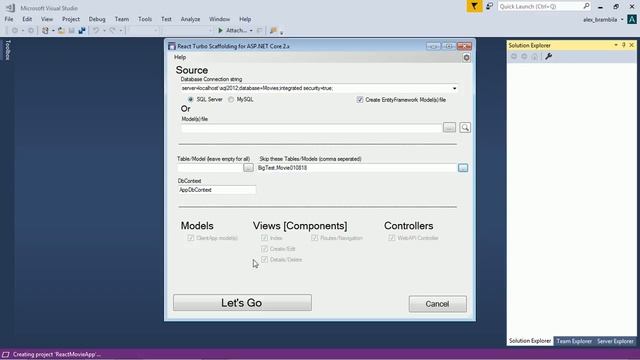The width and height of the screenshot is (640, 360).
Task: Click the Solution Explorer Properties wrench icon
Action: (549, 56)
